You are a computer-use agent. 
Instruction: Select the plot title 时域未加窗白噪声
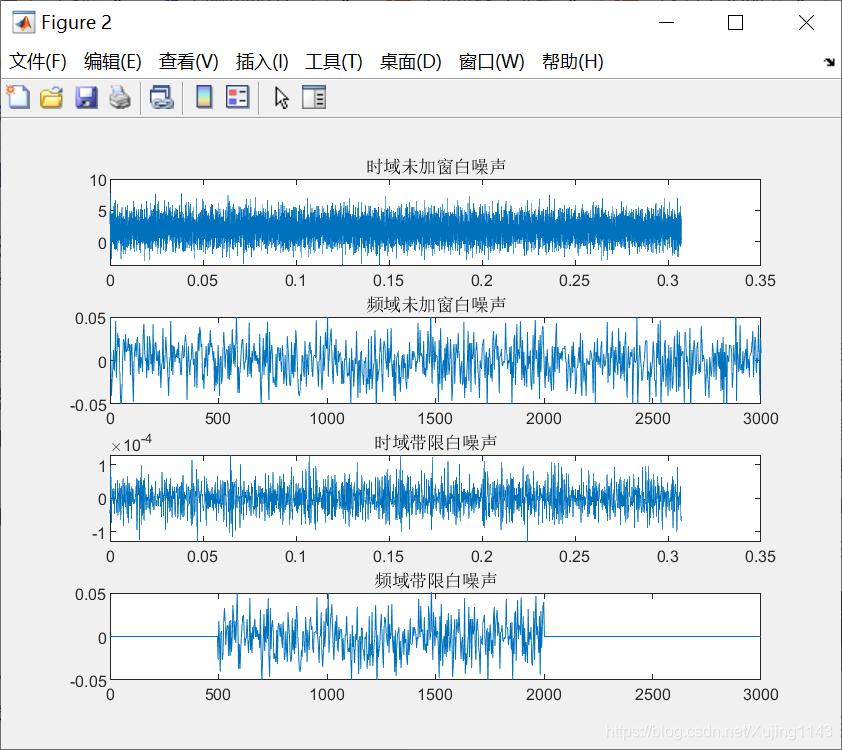click(435, 166)
